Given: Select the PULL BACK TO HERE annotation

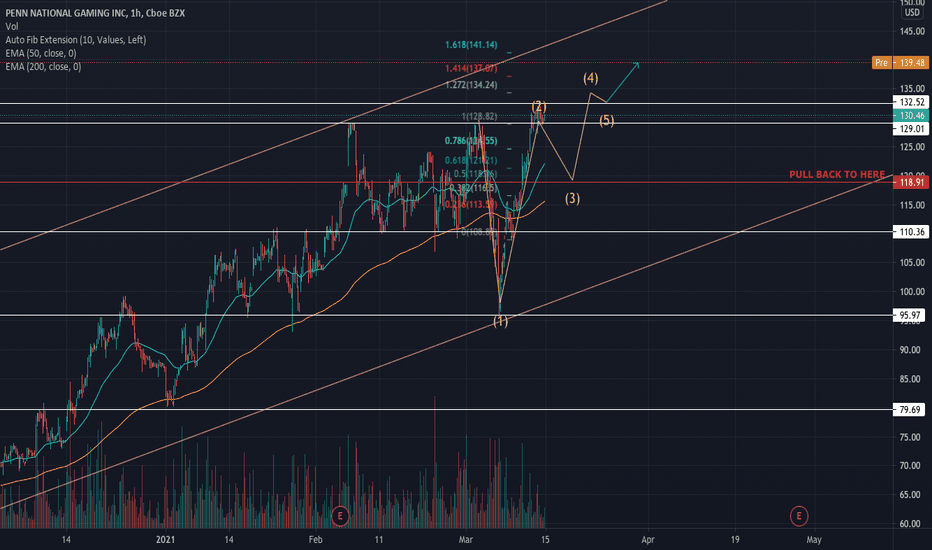Looking at the screenshot, I should click(837, 174).
